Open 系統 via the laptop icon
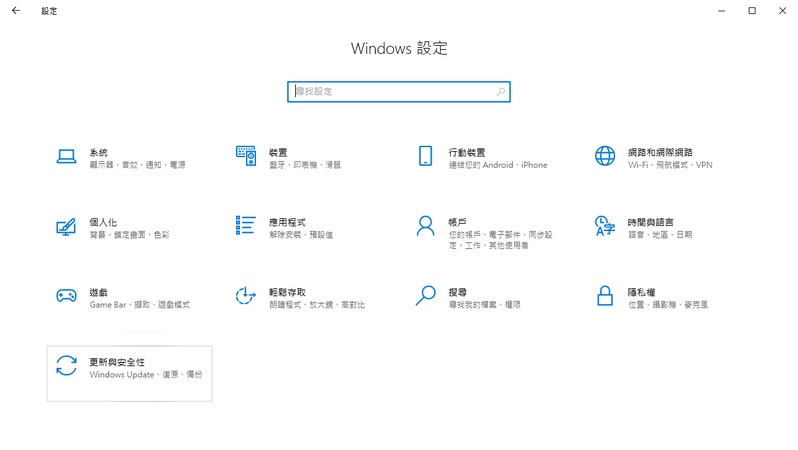 coord(66,156)
